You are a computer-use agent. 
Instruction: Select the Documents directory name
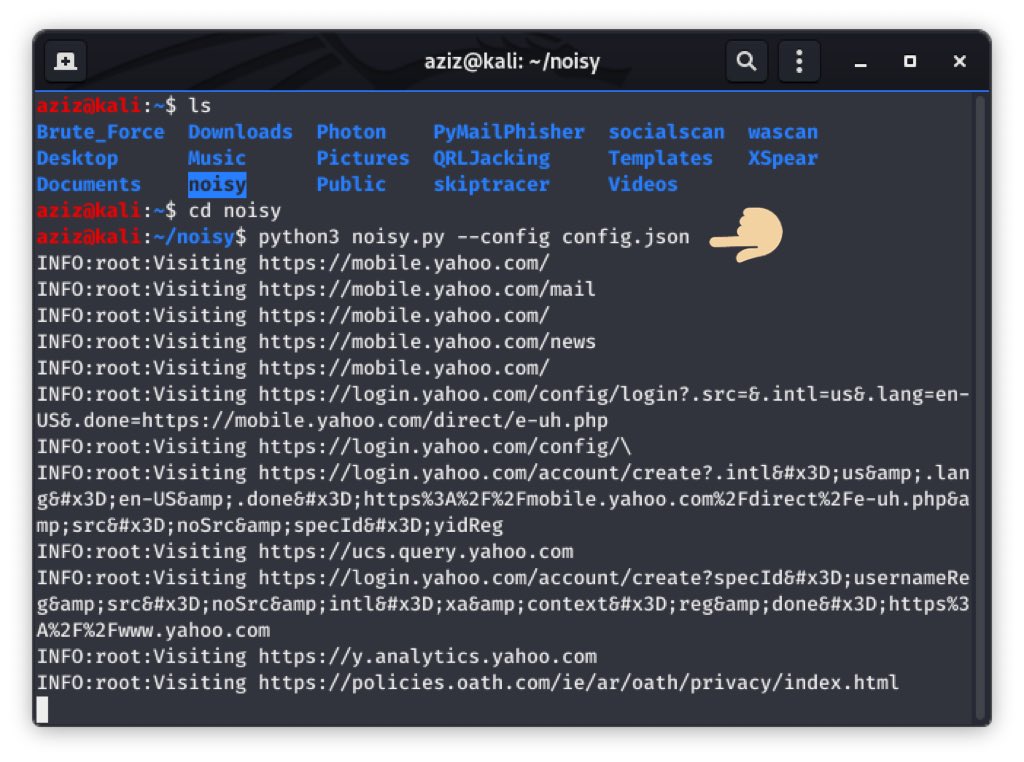pyautogui.click(x=89, y=184)
